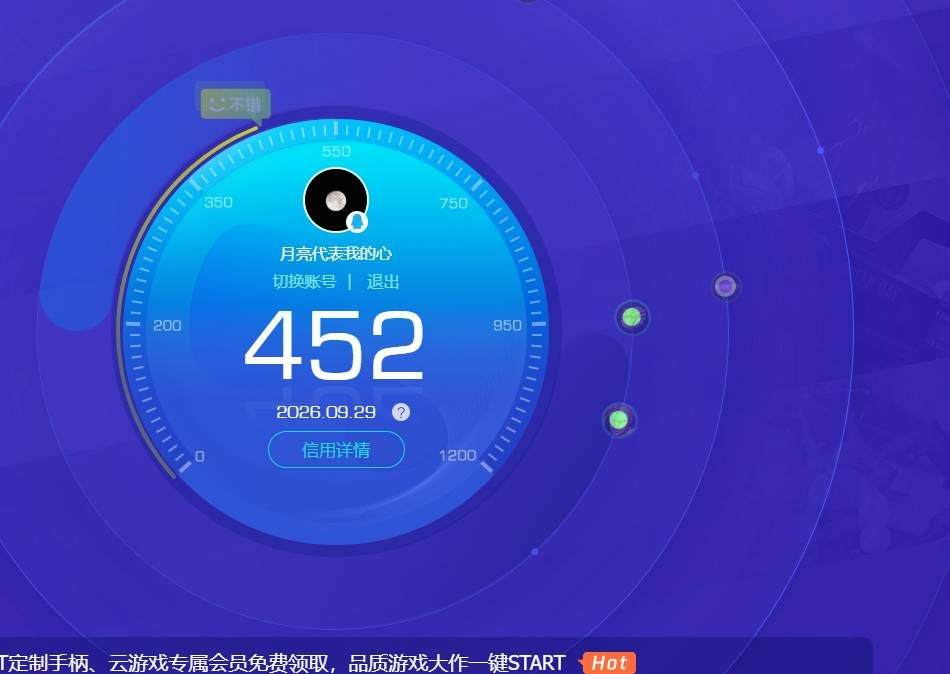
Task: Click the 950 gauge label
Action: pyautogui.click(x=508, y=325)
